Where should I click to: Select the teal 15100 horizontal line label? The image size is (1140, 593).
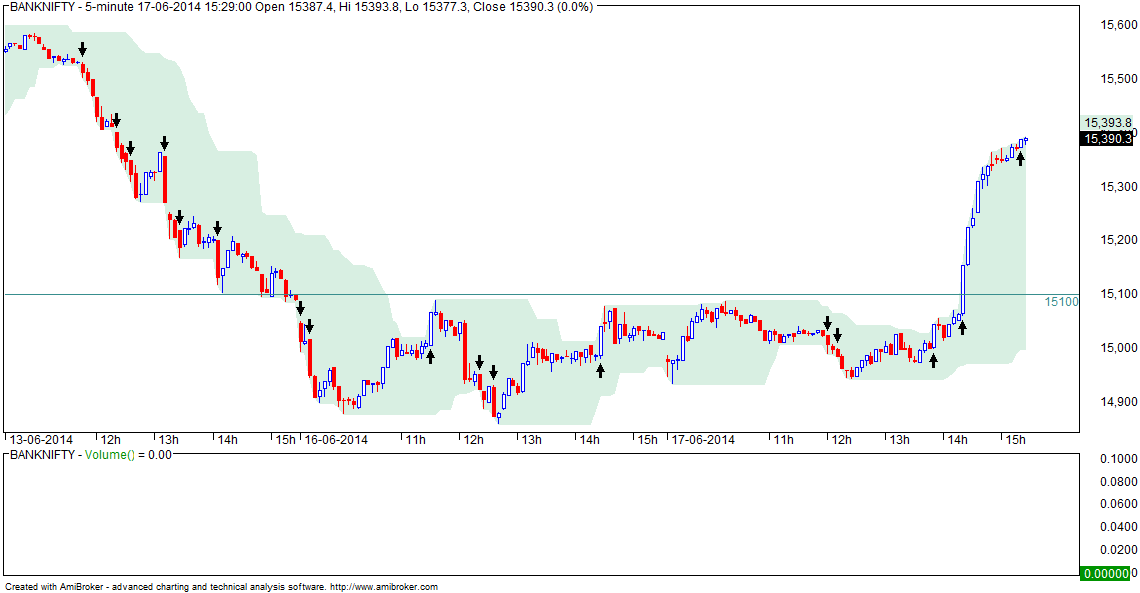pos(1063,300)
